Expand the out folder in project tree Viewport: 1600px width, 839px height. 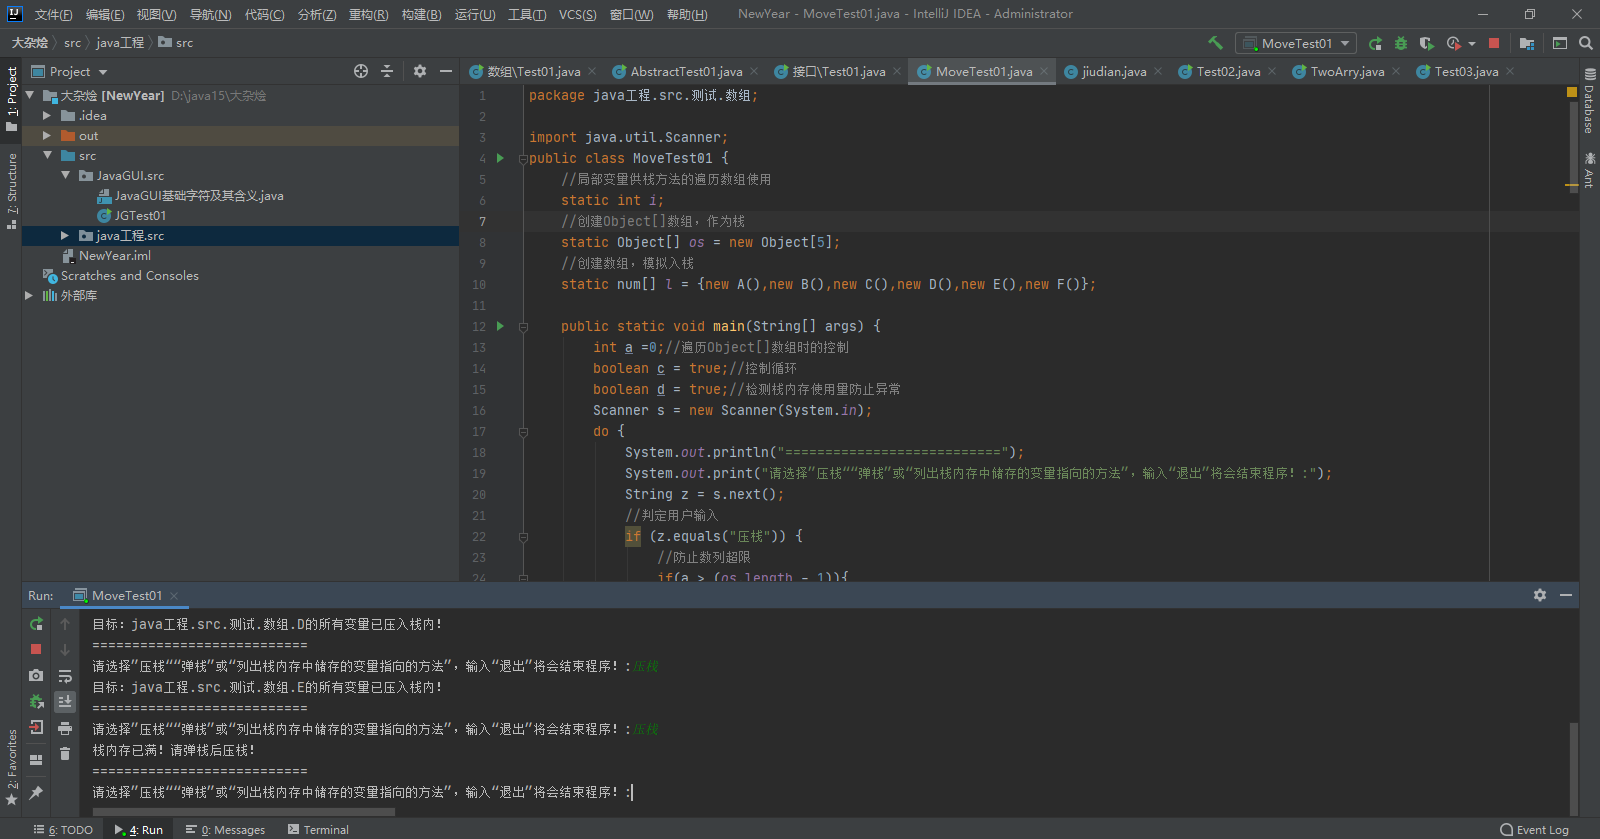[46, 136]
